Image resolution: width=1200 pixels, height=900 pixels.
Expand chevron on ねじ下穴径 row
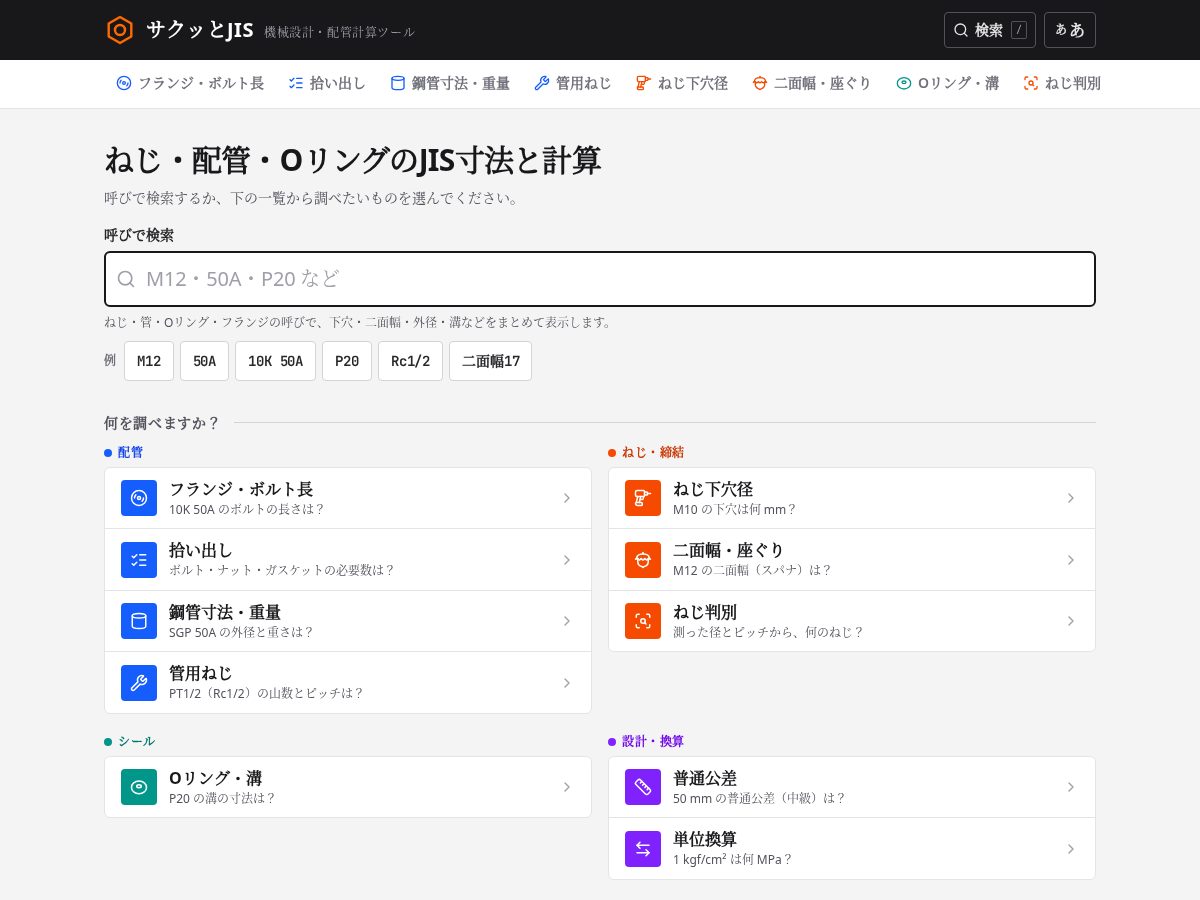[x=1071, y=498]
